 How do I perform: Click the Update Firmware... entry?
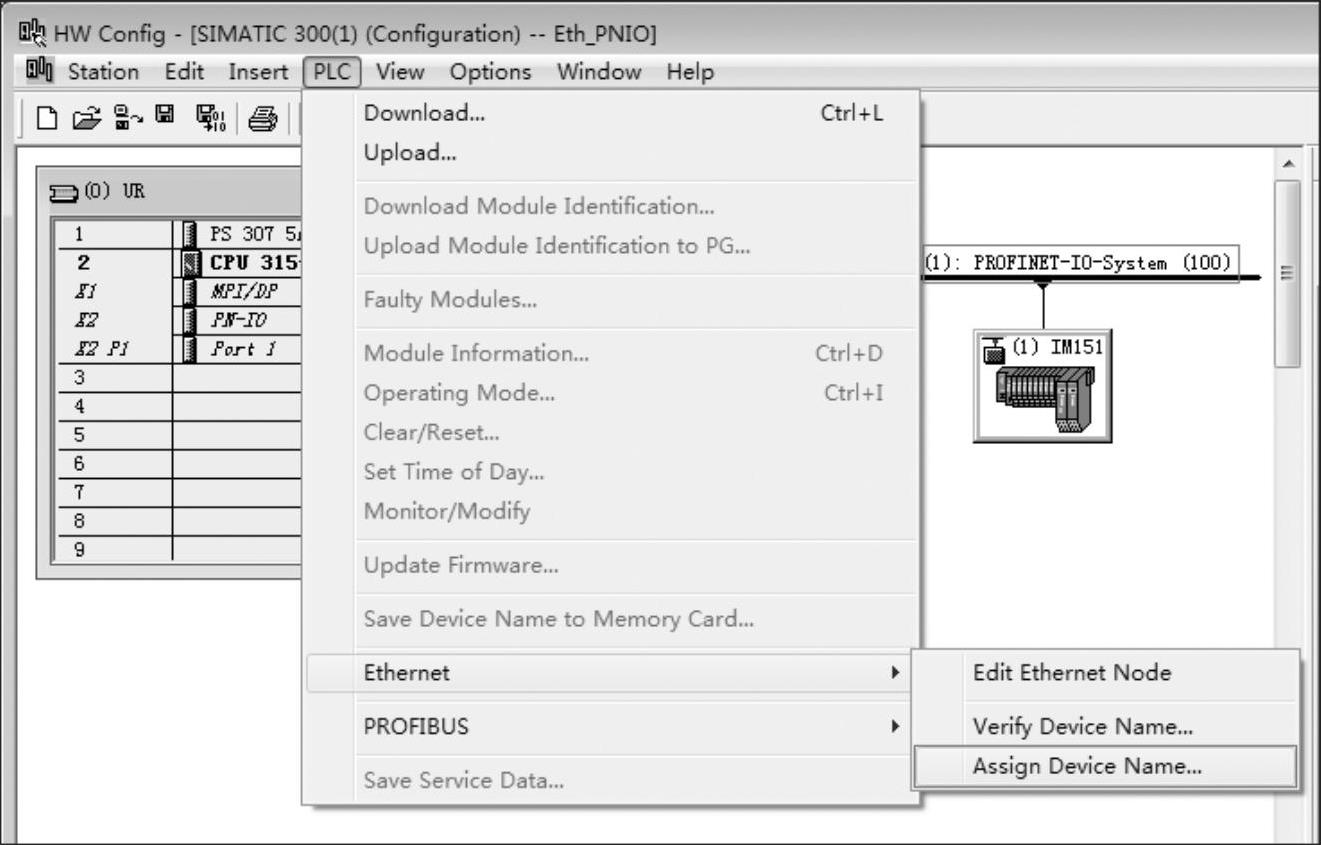pyautogui.click(x=611, y=565)
